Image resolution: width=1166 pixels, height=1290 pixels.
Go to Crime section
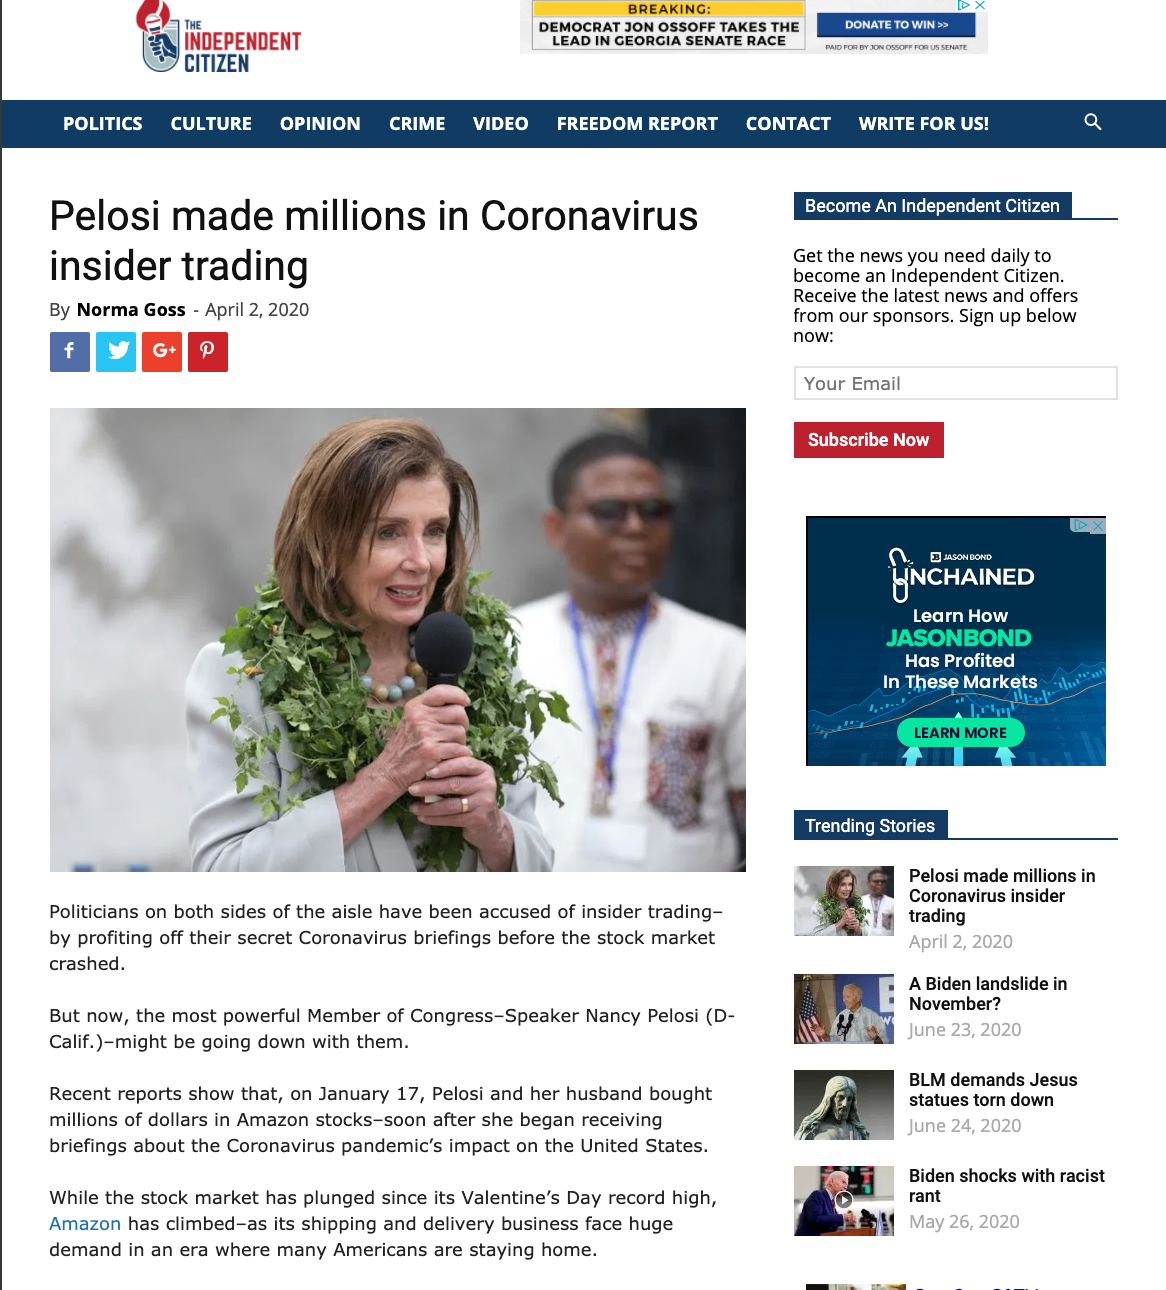tap(417, 124)
